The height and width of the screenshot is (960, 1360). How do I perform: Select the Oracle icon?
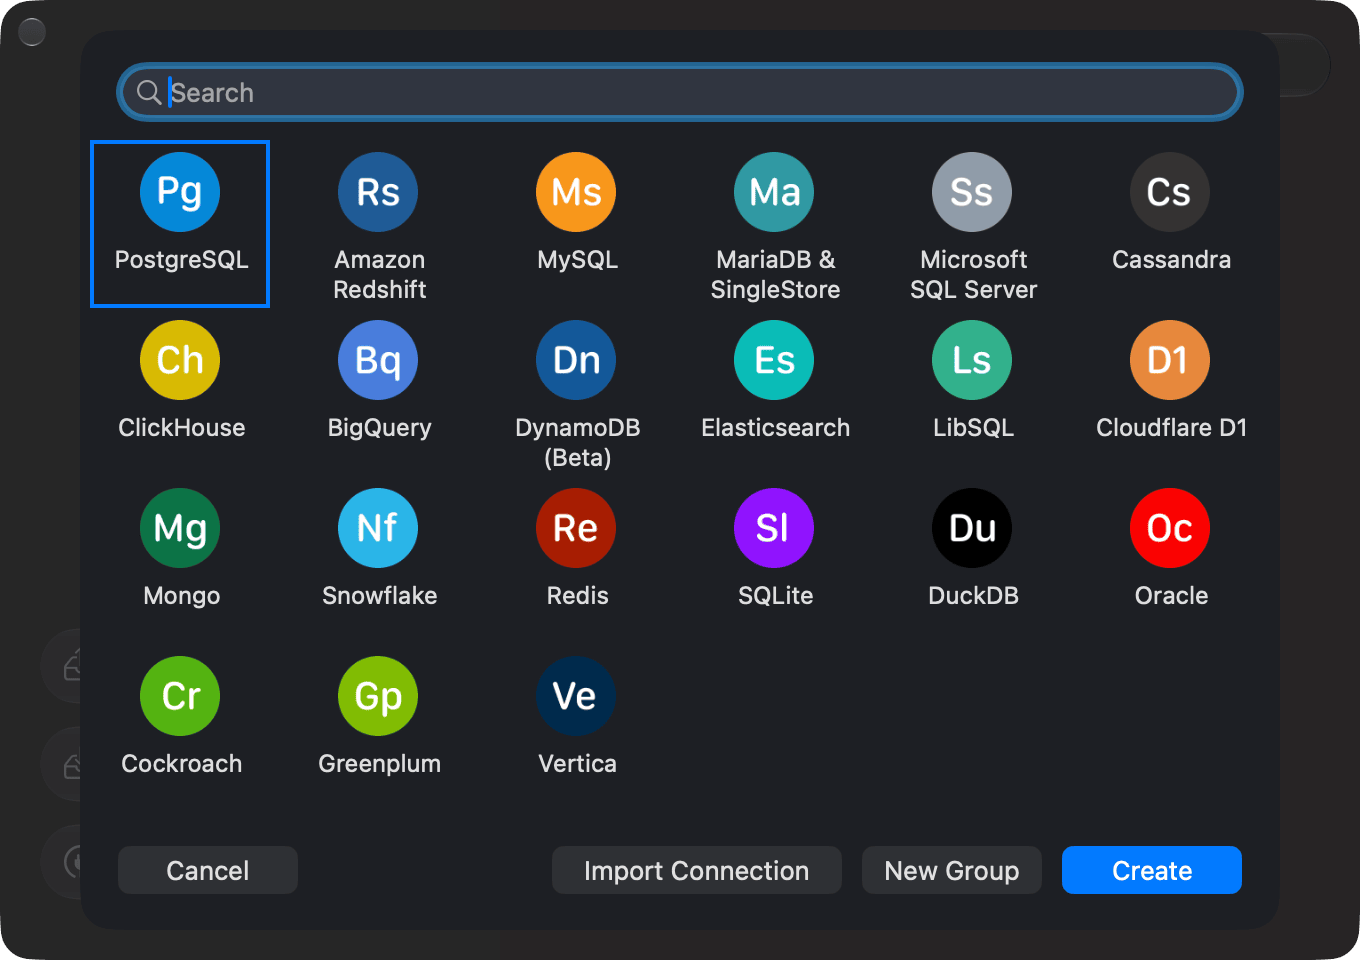pos(1170,528)
